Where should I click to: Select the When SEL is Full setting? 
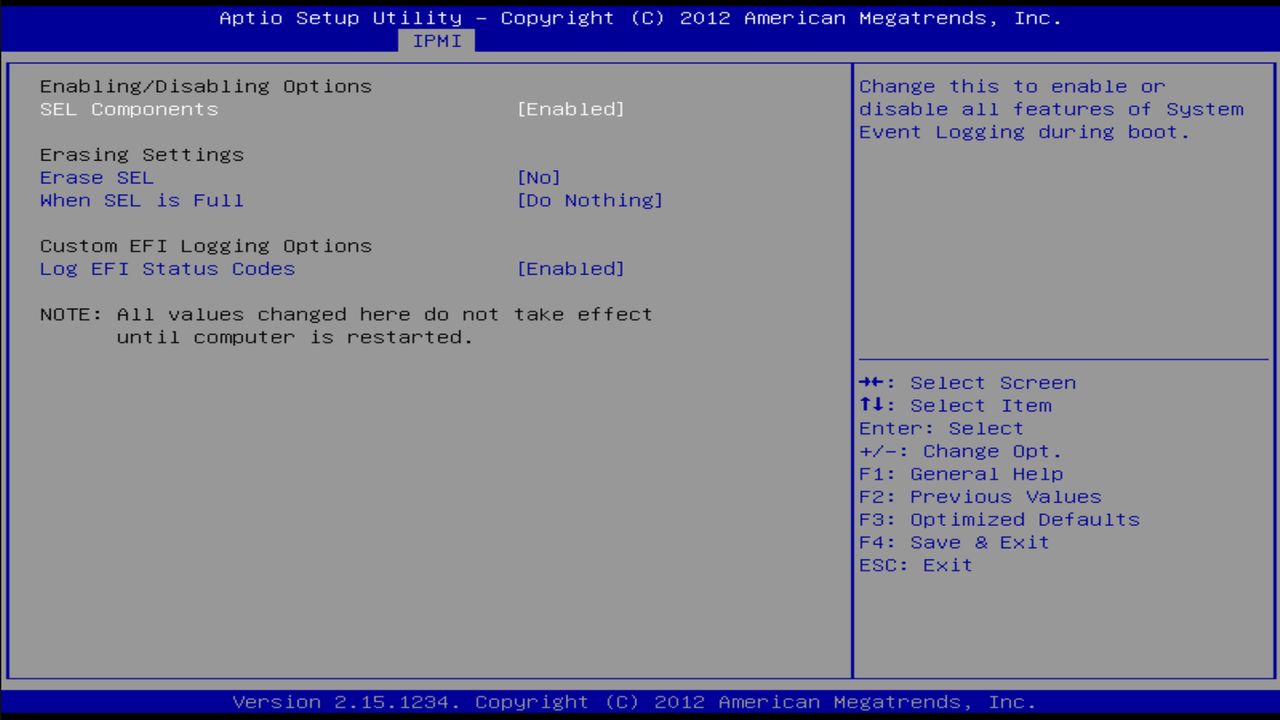pyautogui.click(x=142, y=200)
